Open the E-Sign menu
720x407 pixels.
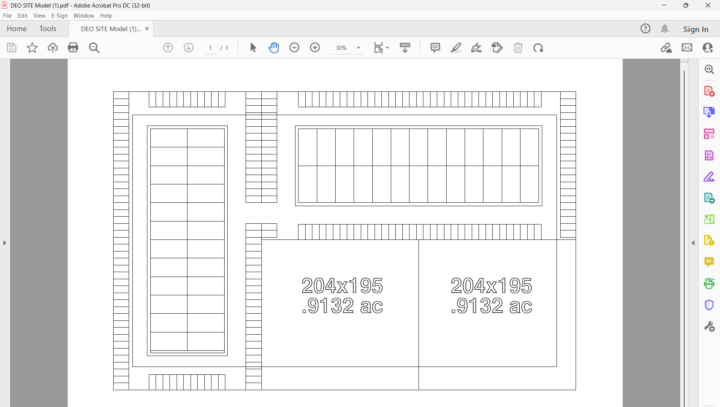point(59,16)
